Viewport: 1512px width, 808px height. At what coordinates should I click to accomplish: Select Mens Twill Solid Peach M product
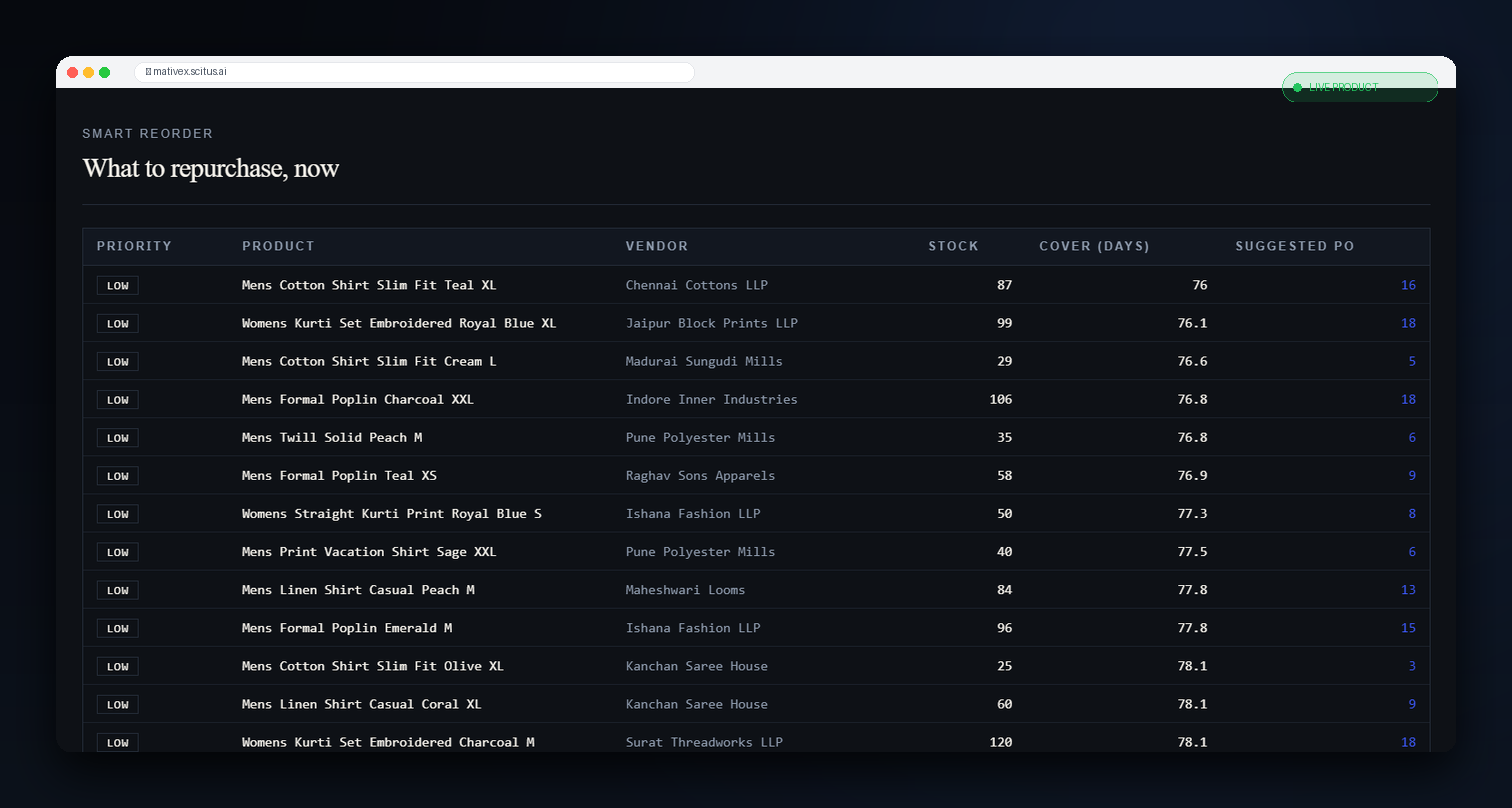tap(332, 437)
